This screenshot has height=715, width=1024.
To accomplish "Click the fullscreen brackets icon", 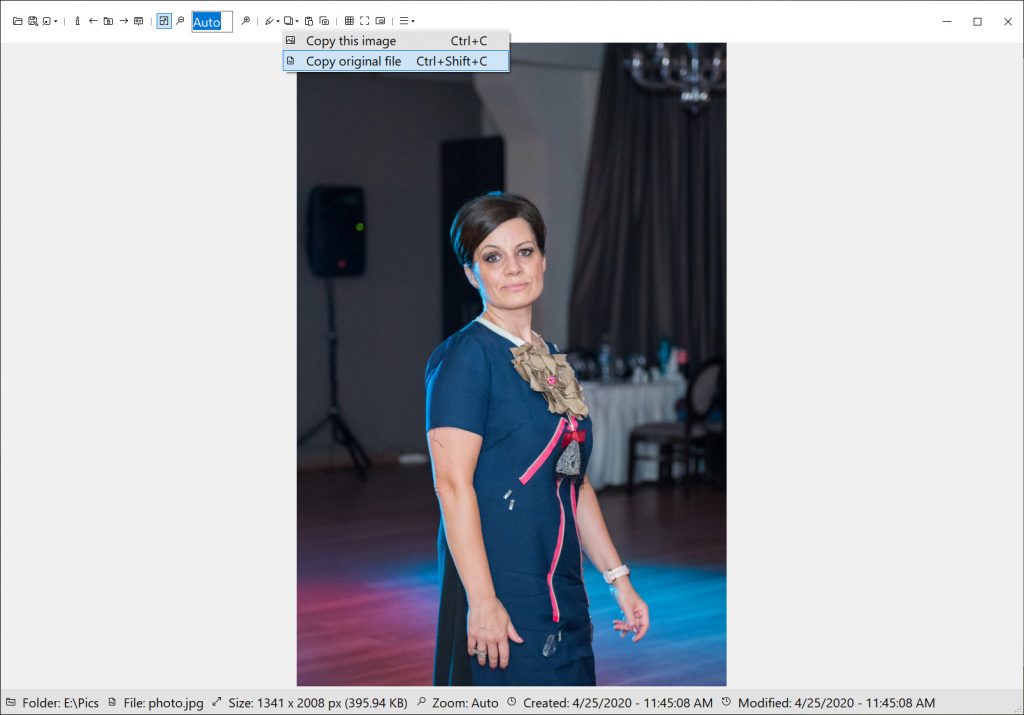I will 364,21.
